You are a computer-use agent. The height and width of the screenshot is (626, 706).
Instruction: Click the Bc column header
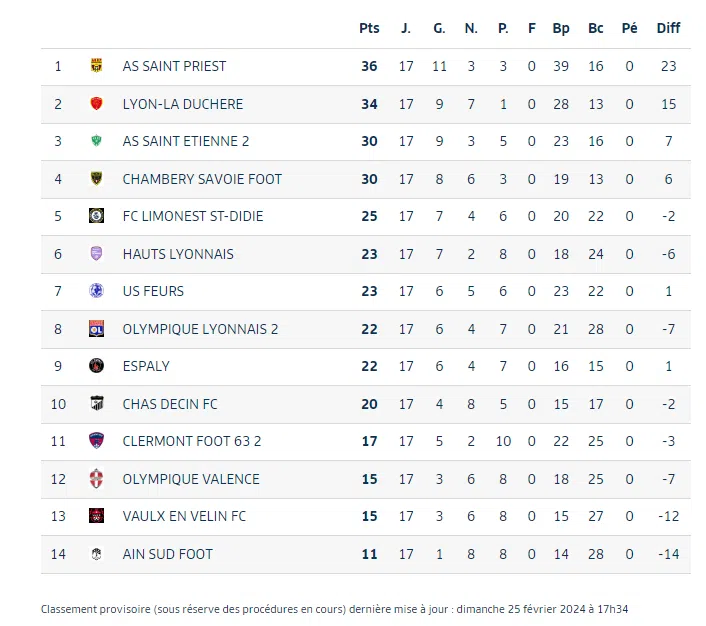(x=596, y=28)
